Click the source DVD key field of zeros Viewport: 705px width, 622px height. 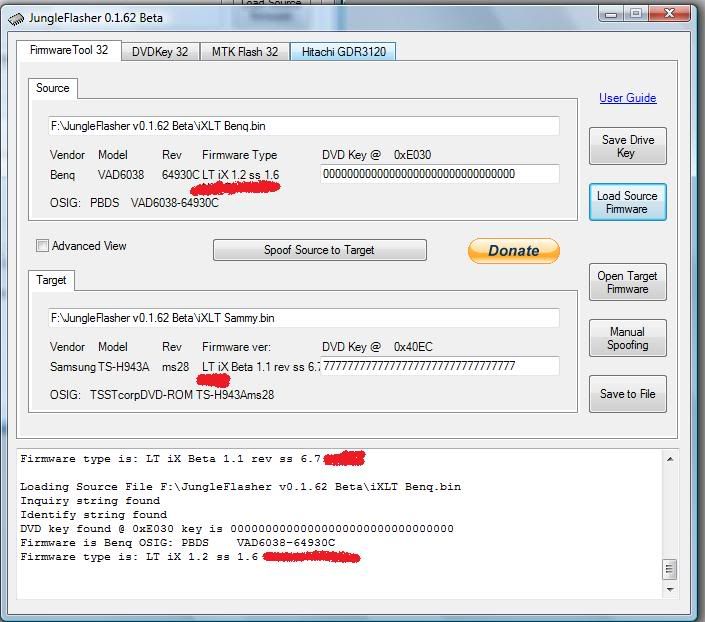point(439,174)
